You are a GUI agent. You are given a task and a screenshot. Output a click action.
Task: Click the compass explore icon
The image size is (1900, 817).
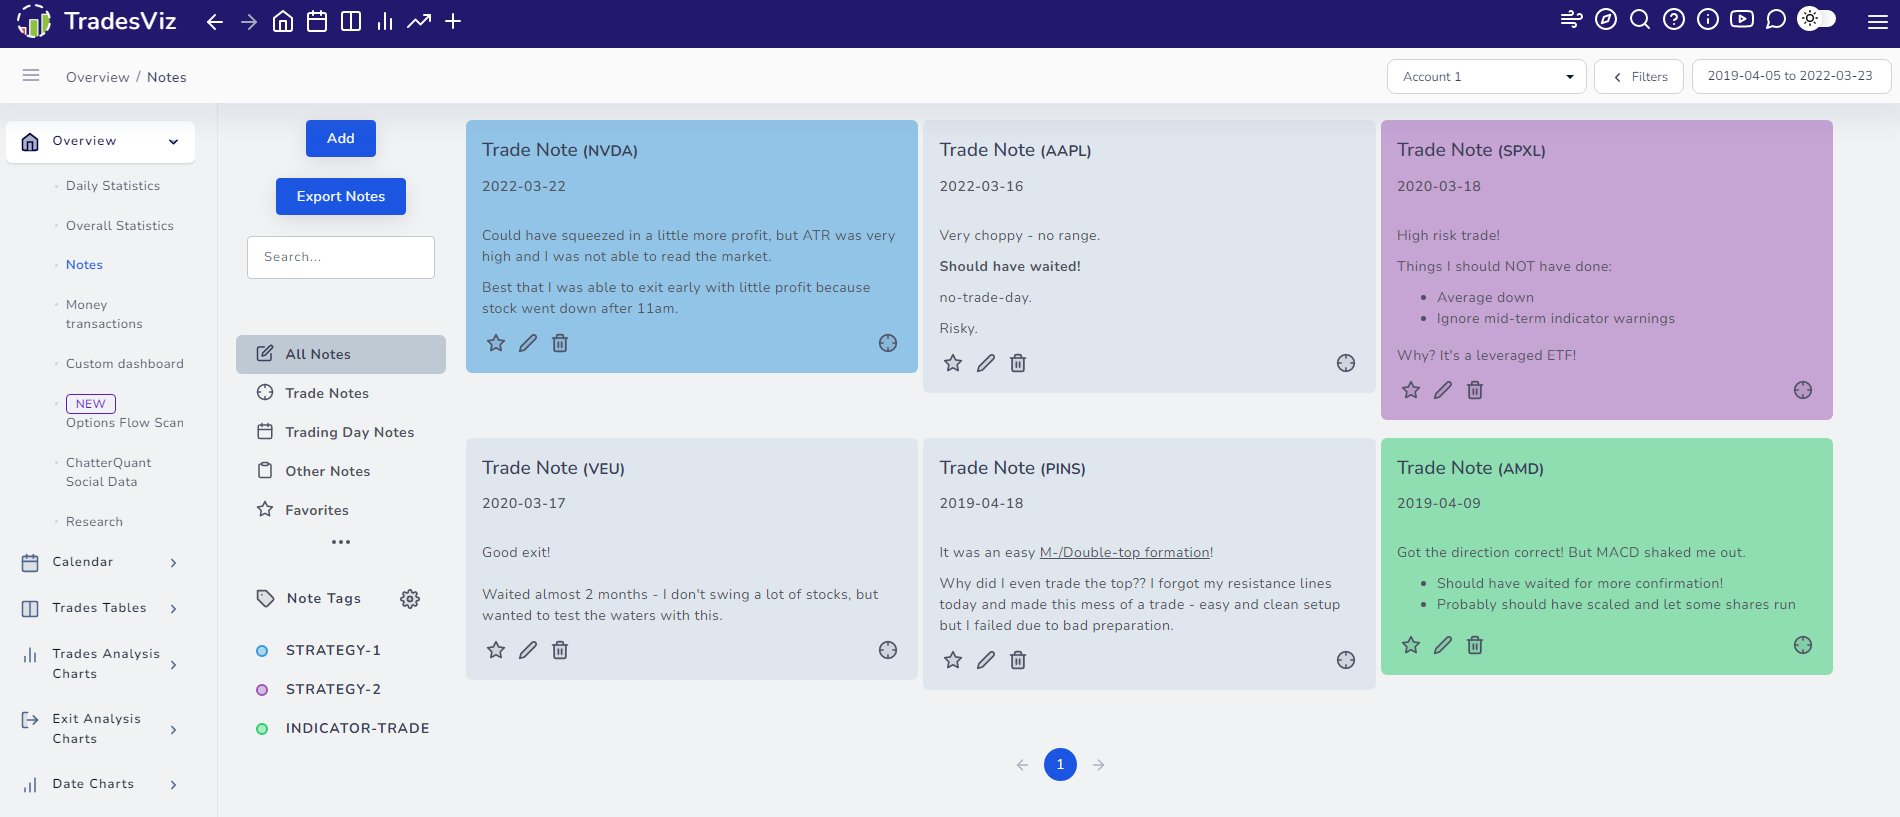tap(1606, 19)
